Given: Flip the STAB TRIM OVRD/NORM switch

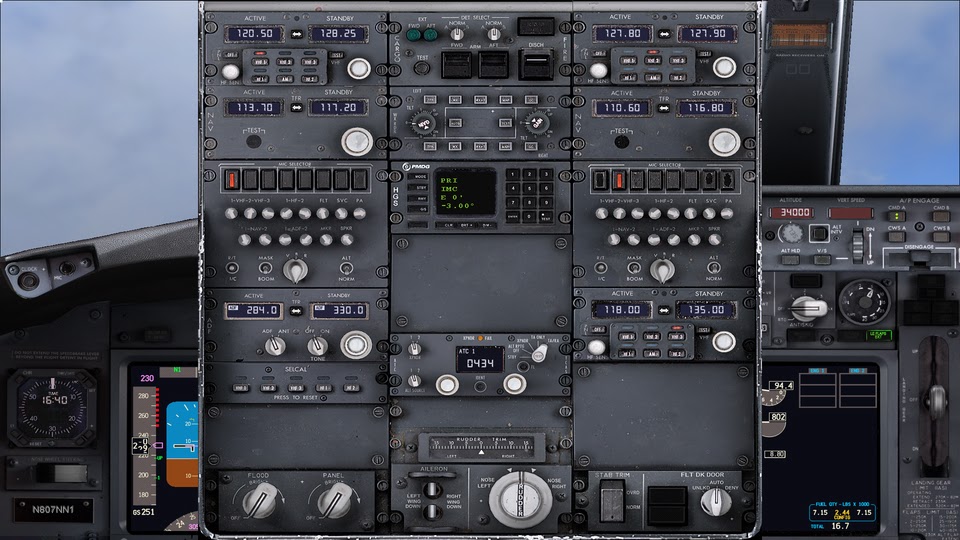Looking at the screenshot, I should click(612, 501).
